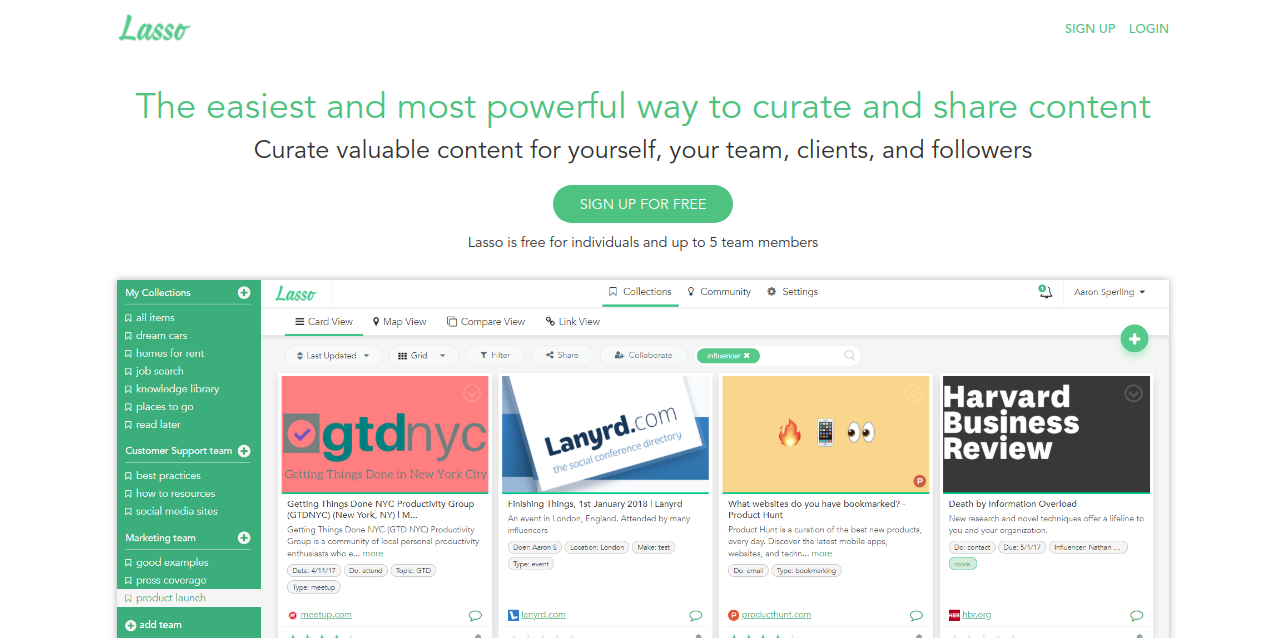The image size is (1286, 638).
Task: Open Last Updated sort dropdown
Action: click(334, 355)
